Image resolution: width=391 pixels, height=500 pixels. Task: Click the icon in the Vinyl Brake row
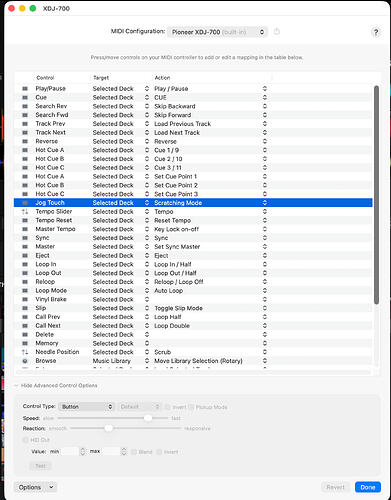[x=25, y=299]
